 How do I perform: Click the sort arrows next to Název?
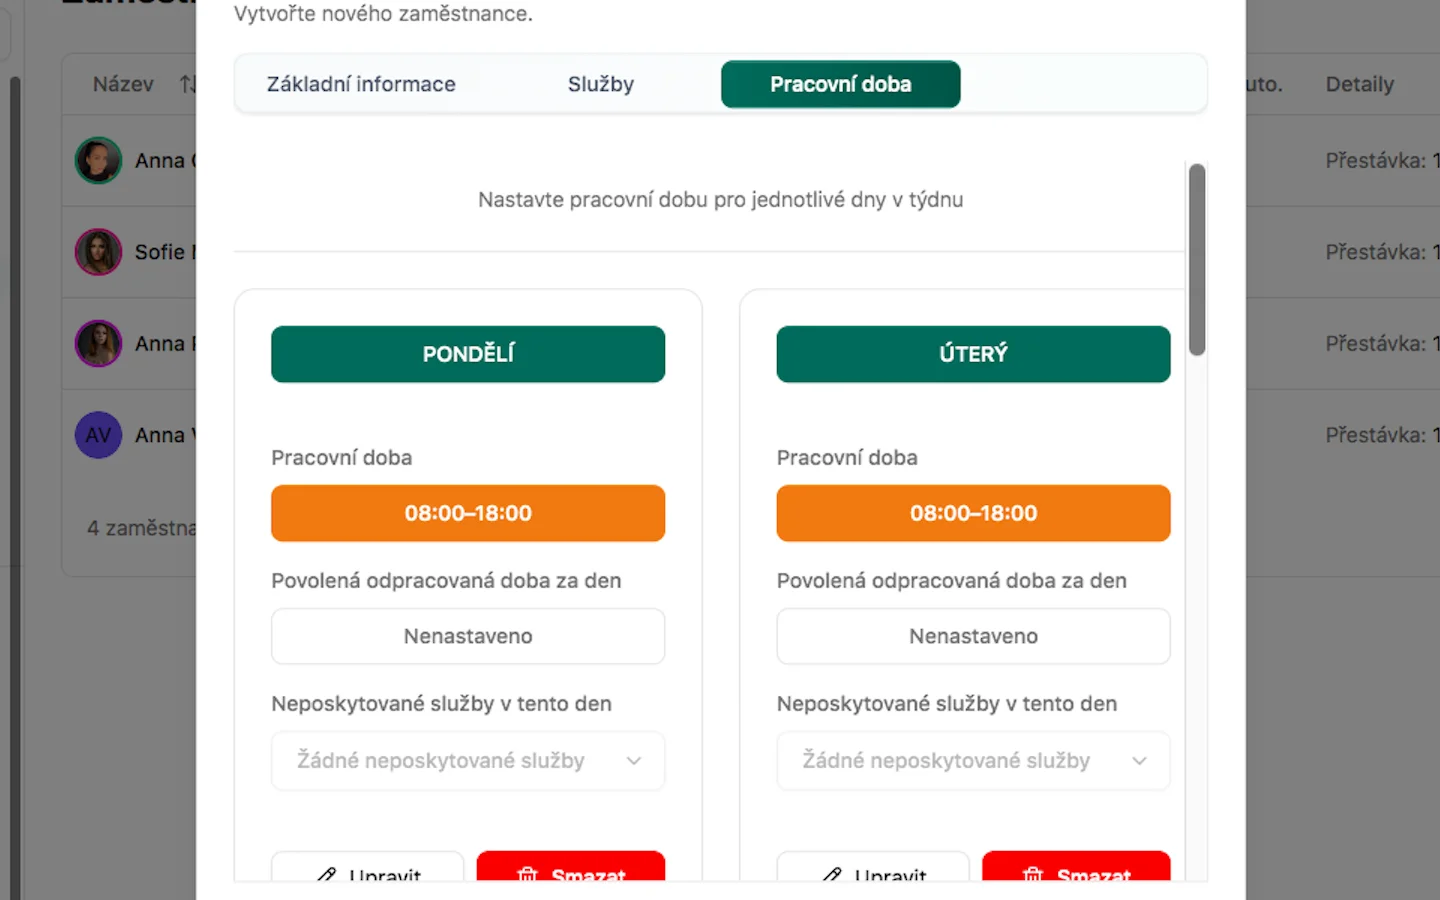tap(187, 84)
